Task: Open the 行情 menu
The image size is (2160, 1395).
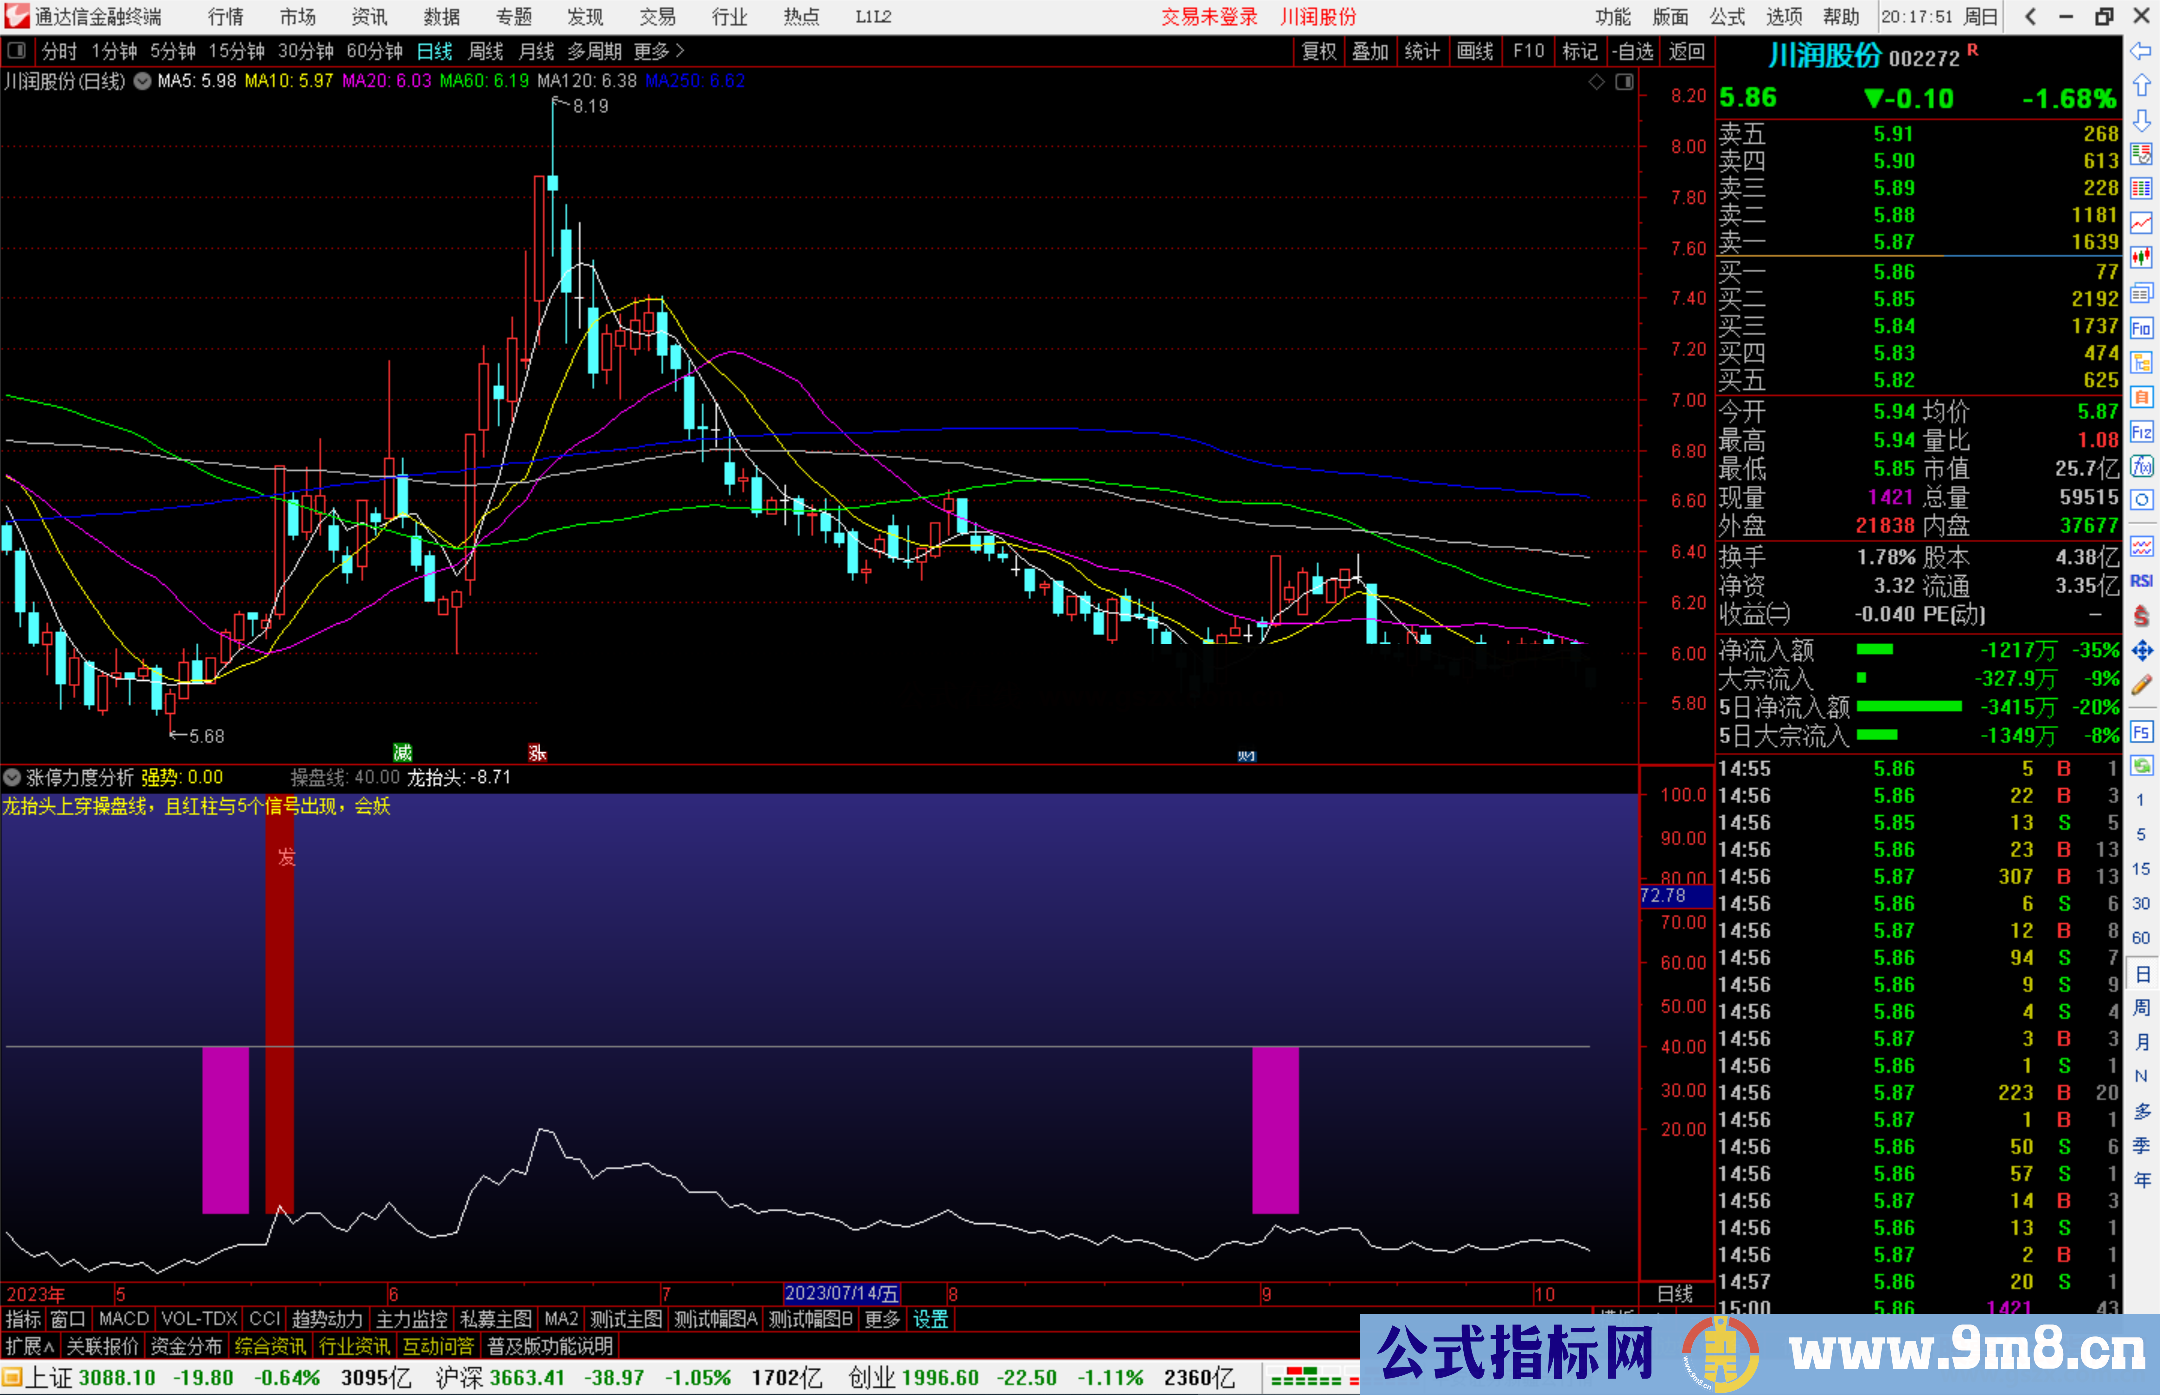Action: (225, 17)
